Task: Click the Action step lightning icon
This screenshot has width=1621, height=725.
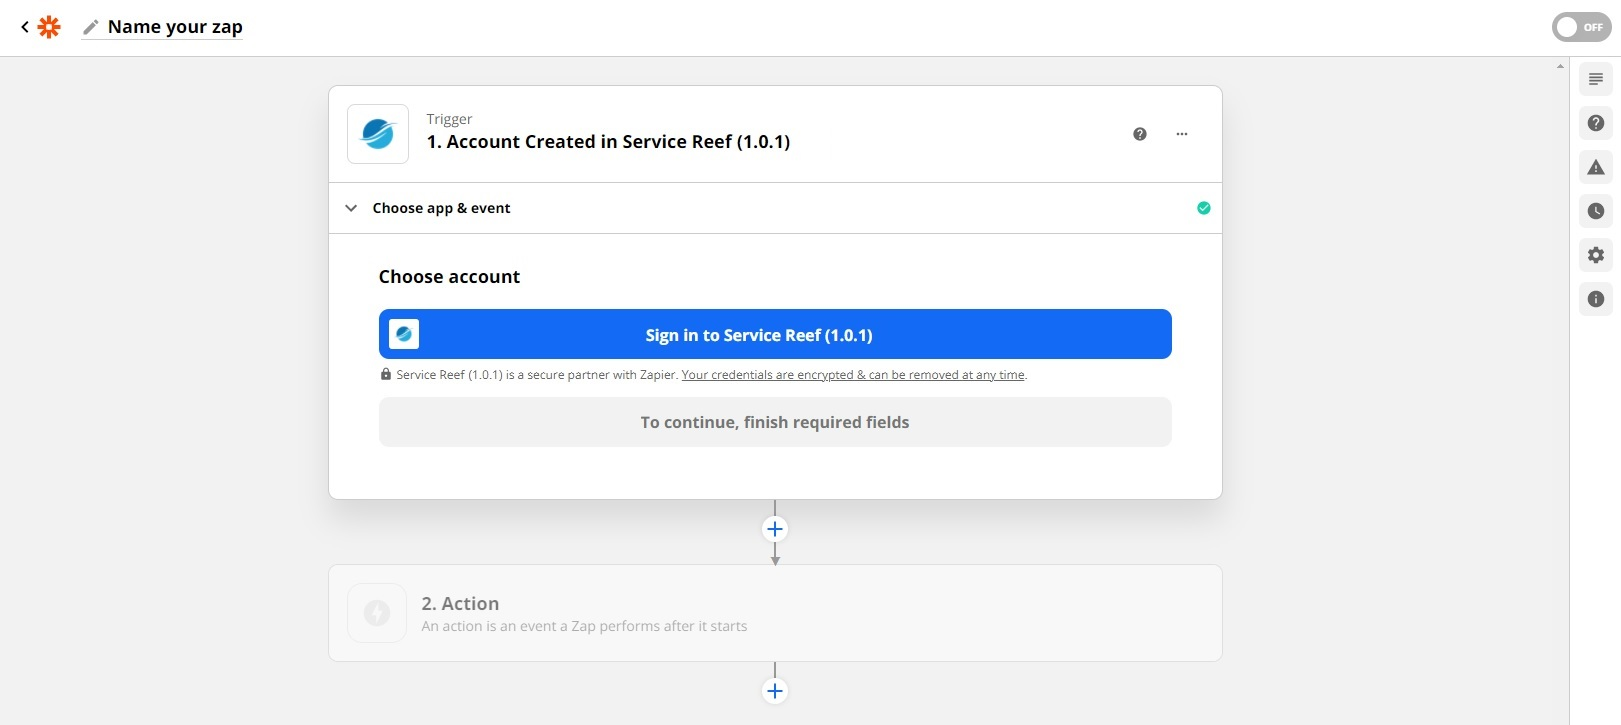Action: [x=377, y=613]
